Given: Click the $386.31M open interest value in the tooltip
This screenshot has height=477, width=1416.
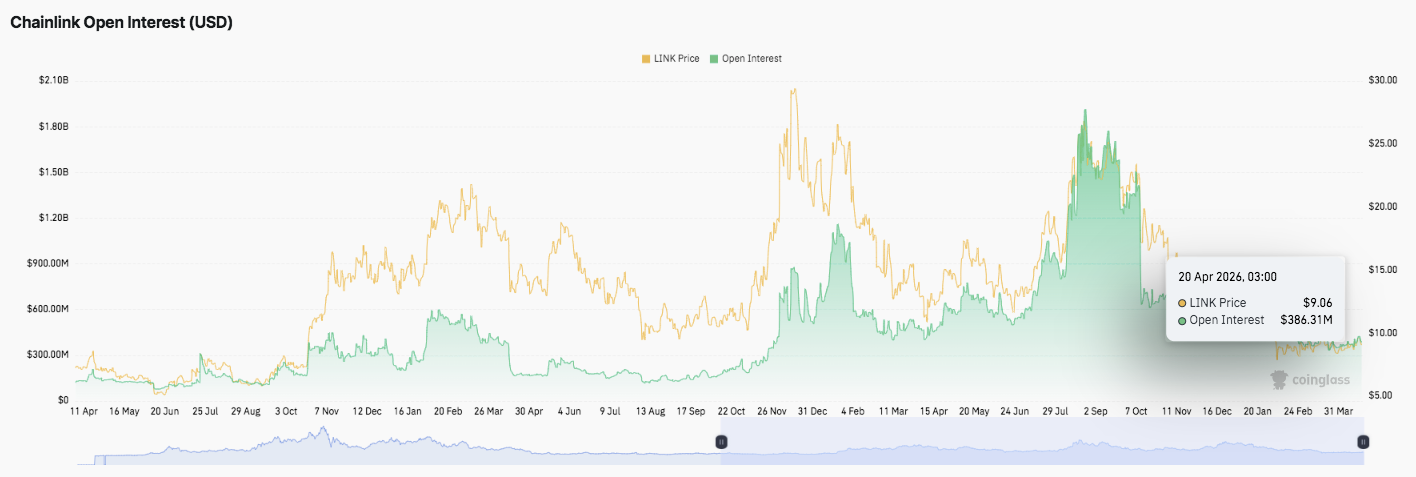Looking at the screenshot, I should click(x=1306, y=321).
